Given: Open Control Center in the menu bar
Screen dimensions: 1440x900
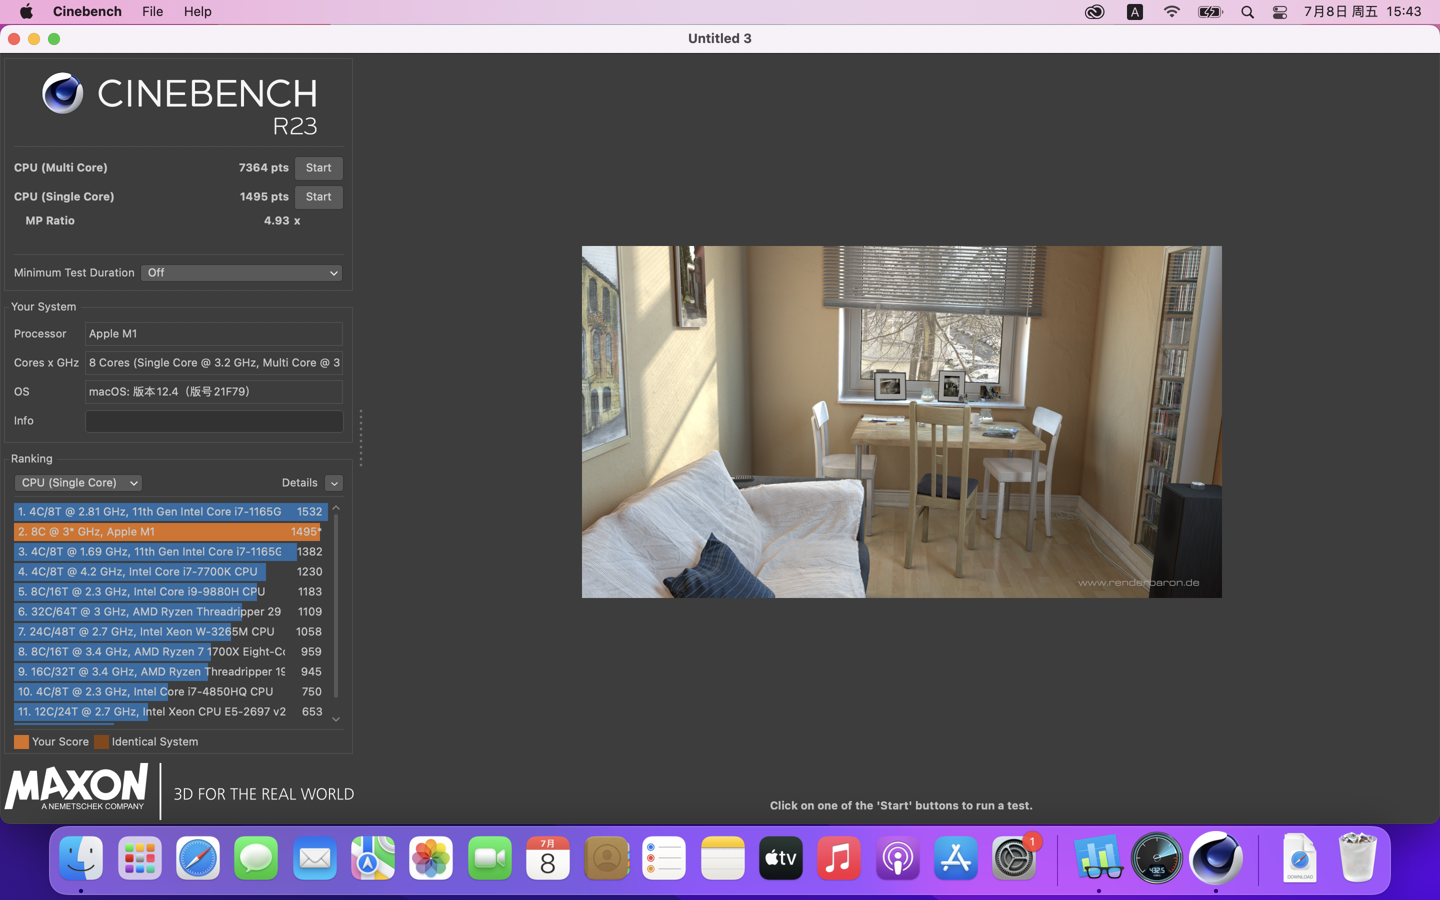Looking at the screenshot, I should 1280,12.
